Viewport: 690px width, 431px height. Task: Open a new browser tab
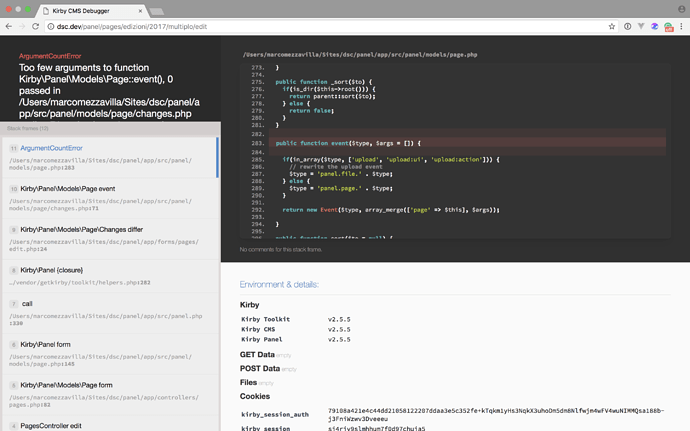157,11
